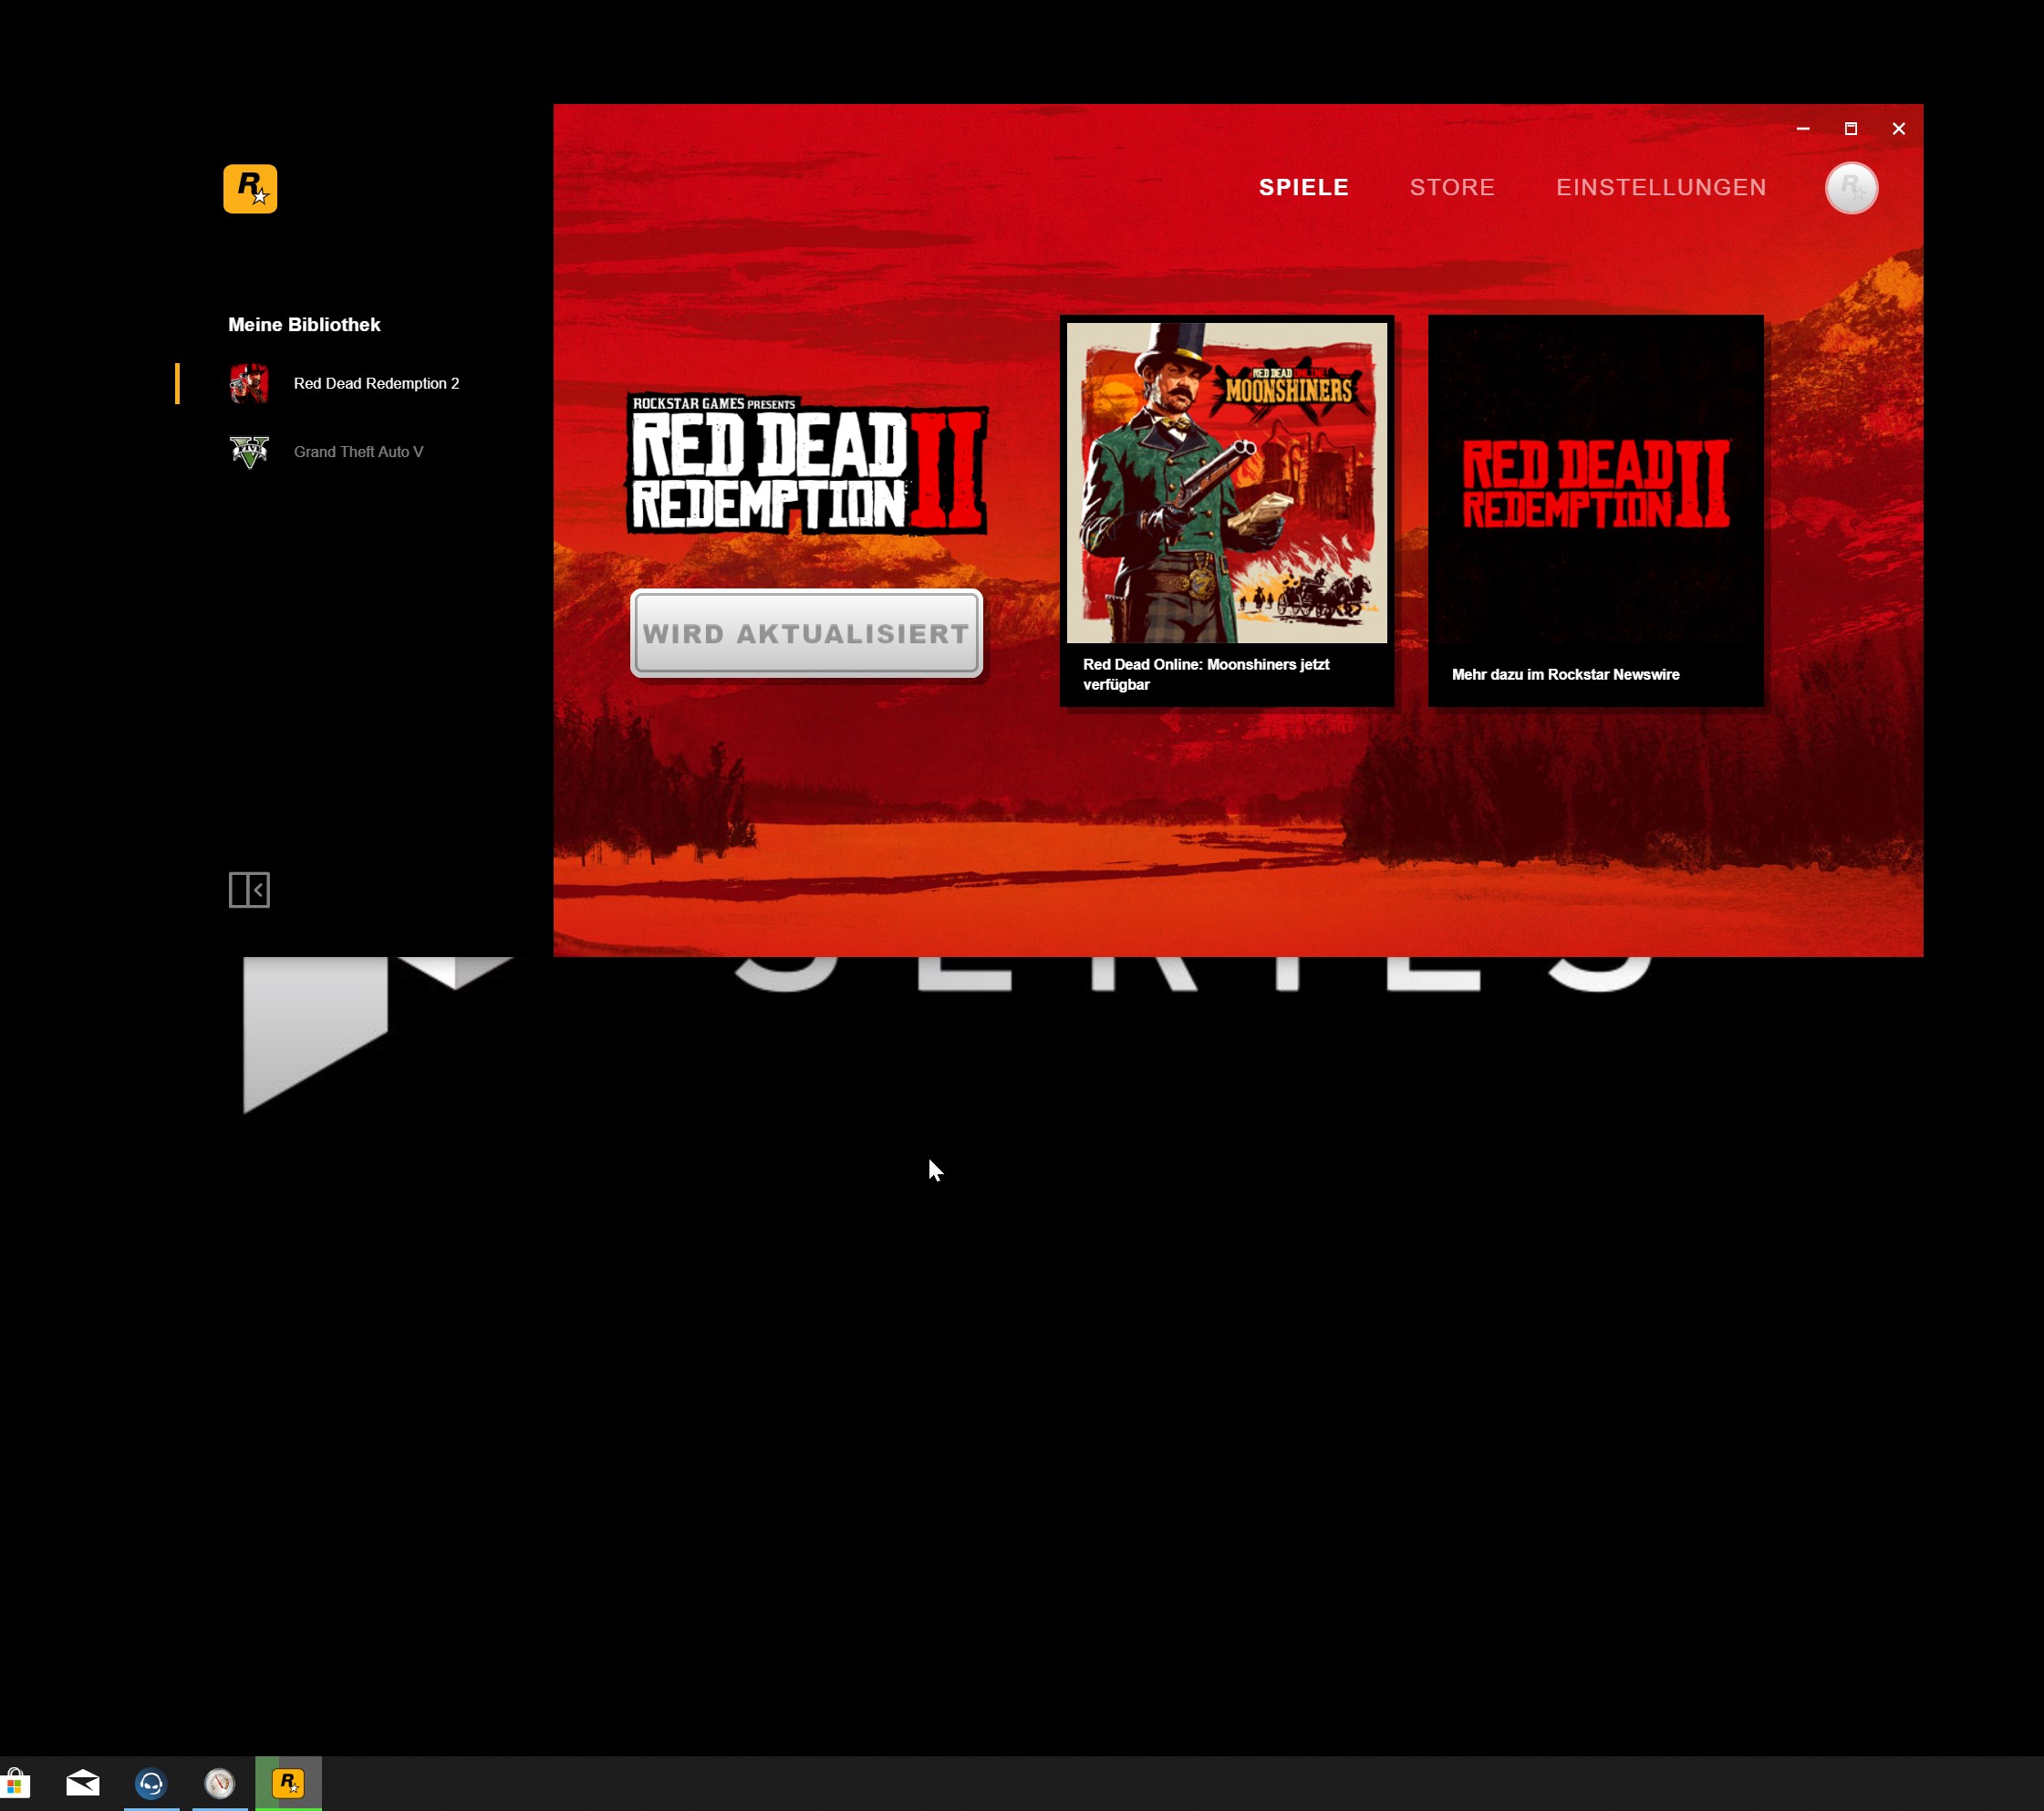Click the Meine Bibliothek heading

click(304, 325)
